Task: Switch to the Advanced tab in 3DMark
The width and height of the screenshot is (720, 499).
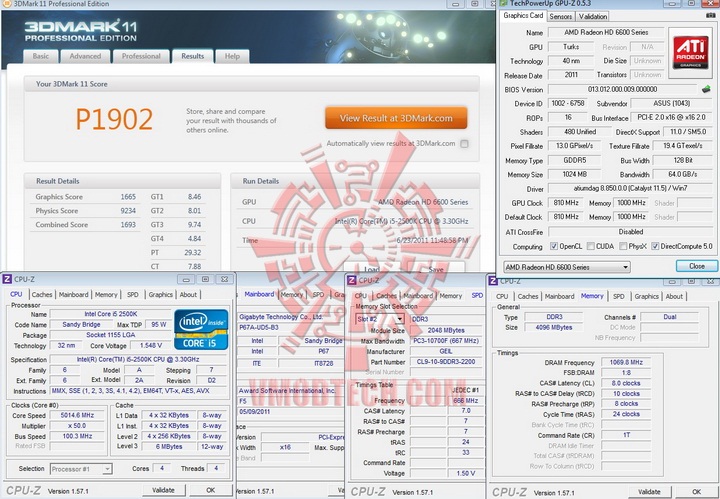Action: pos(85,56)
